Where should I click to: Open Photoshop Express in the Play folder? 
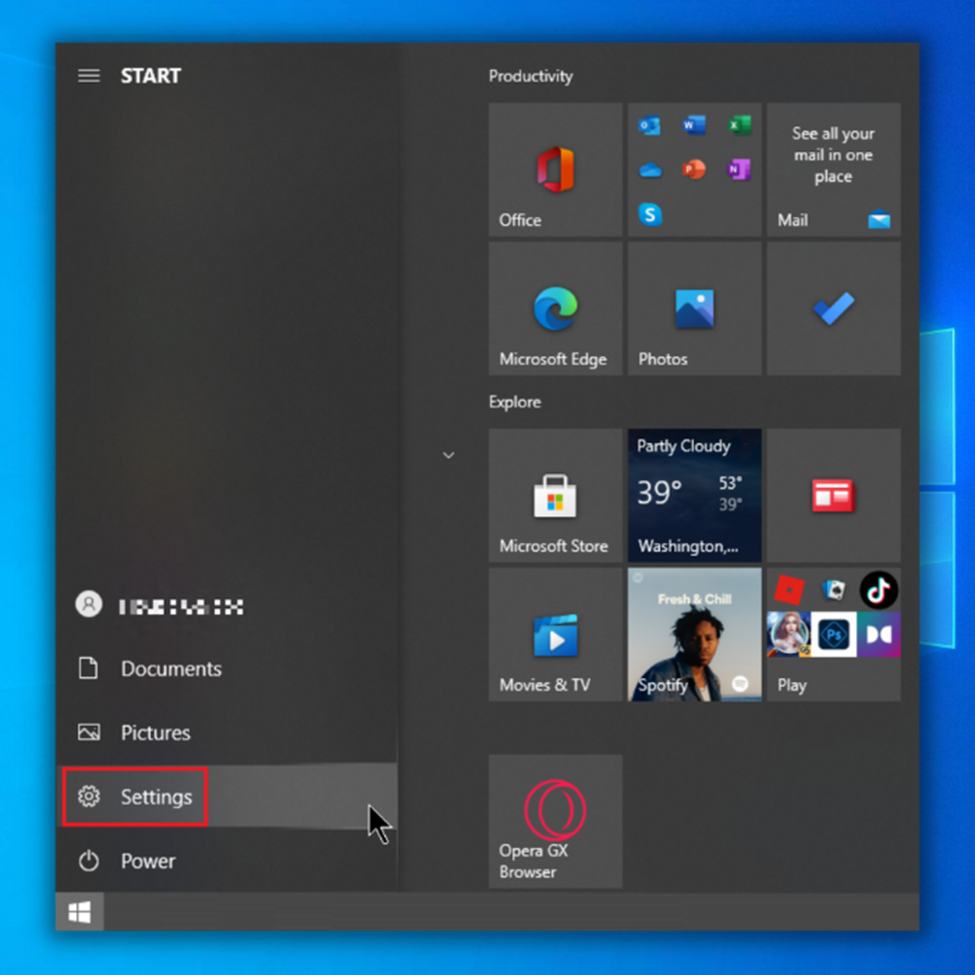833,634
